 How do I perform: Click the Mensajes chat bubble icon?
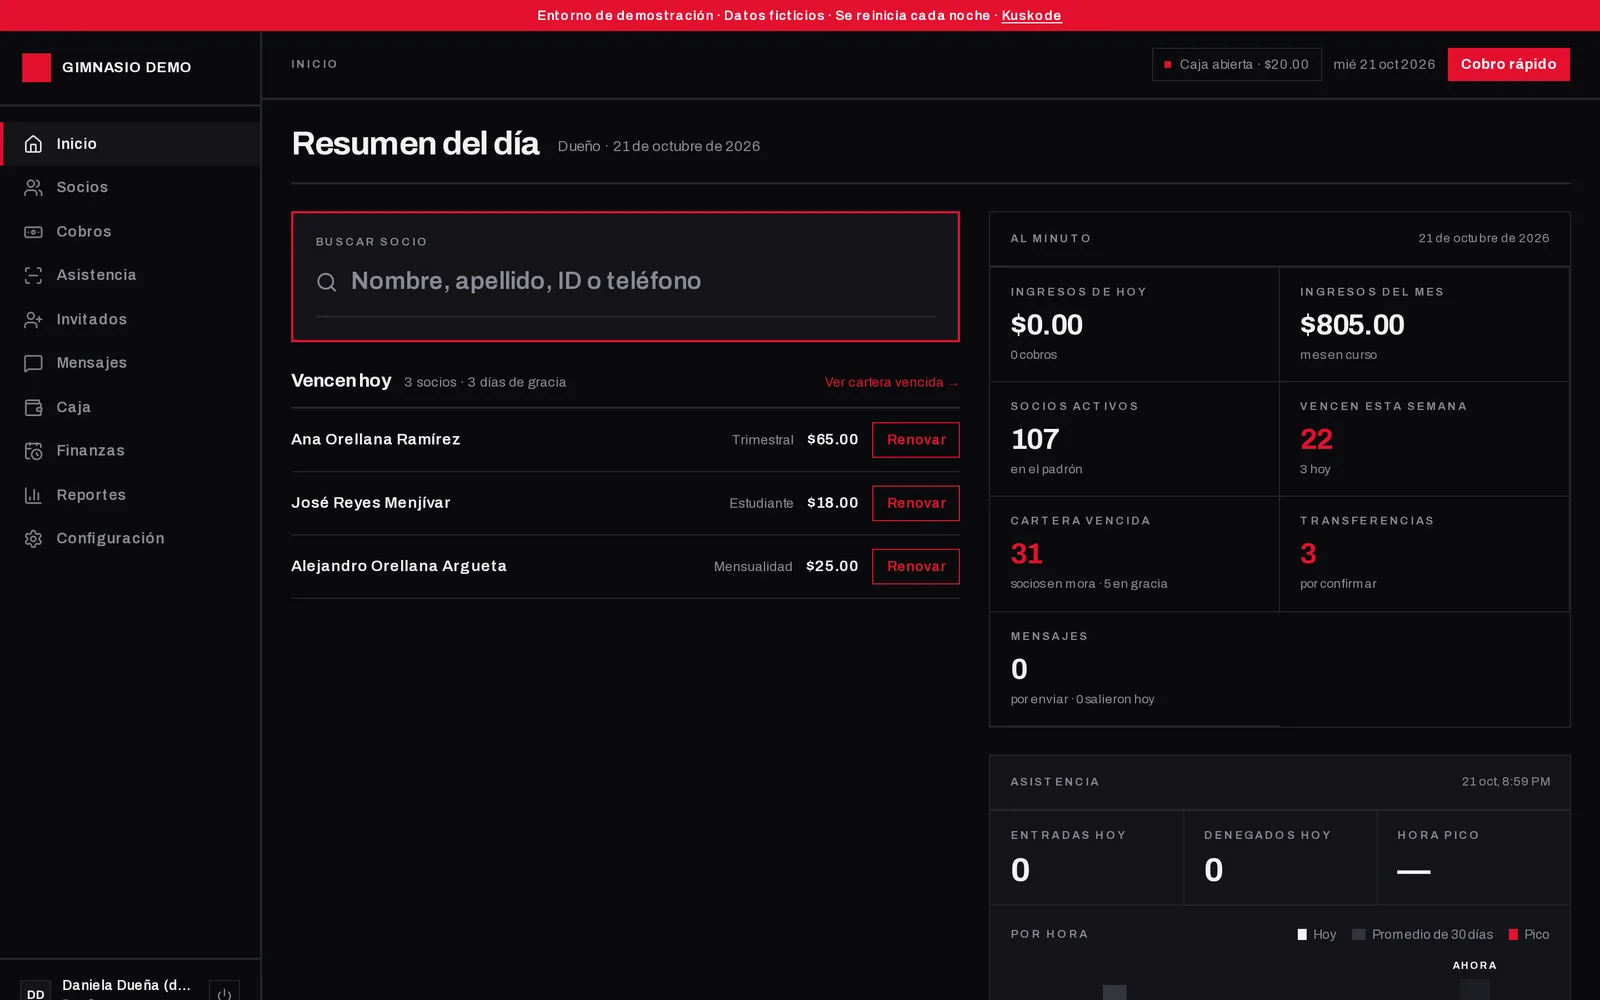[x=33, y=363]
